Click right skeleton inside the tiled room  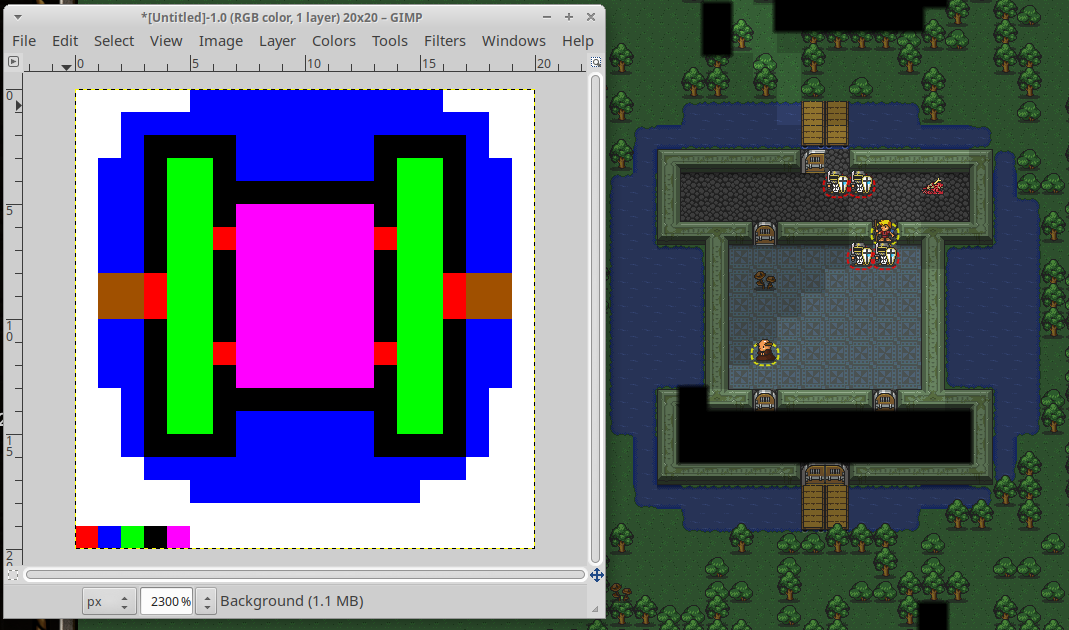[885, 255]
